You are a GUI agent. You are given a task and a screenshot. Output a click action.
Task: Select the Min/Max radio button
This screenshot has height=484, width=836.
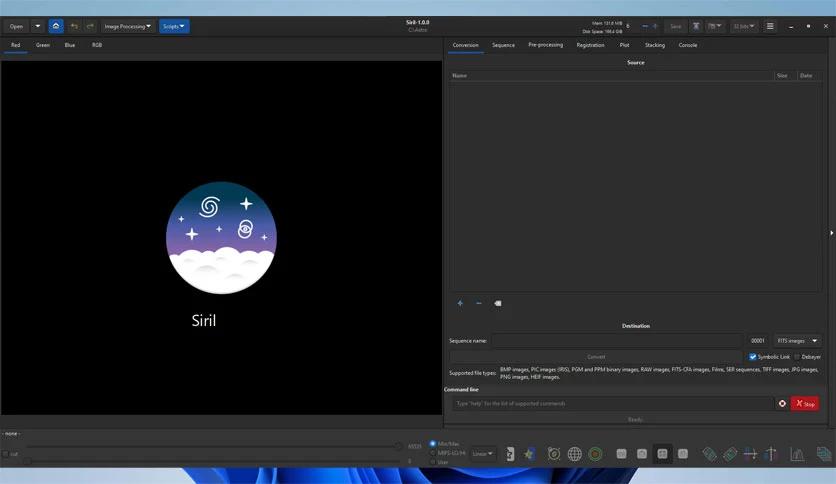(432, 443)
